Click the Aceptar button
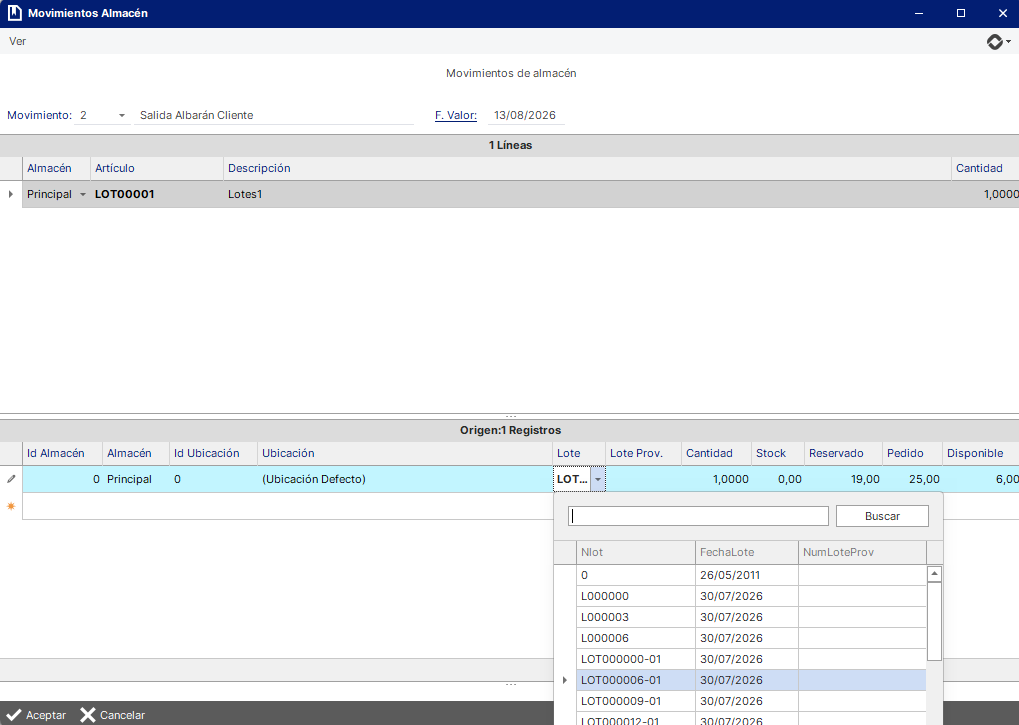 (x=36, y=715)
